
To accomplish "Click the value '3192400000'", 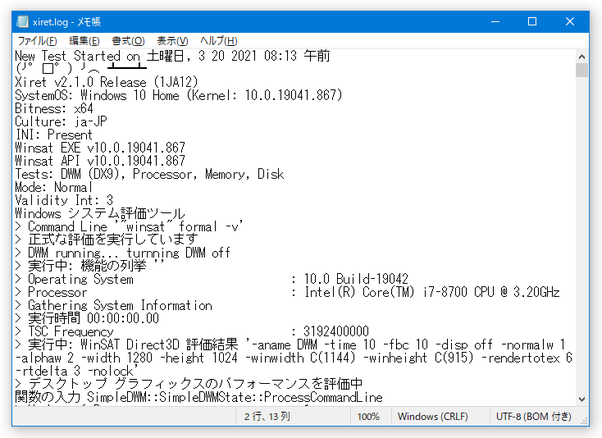I will pyautogui.click(x=336, y=332).
